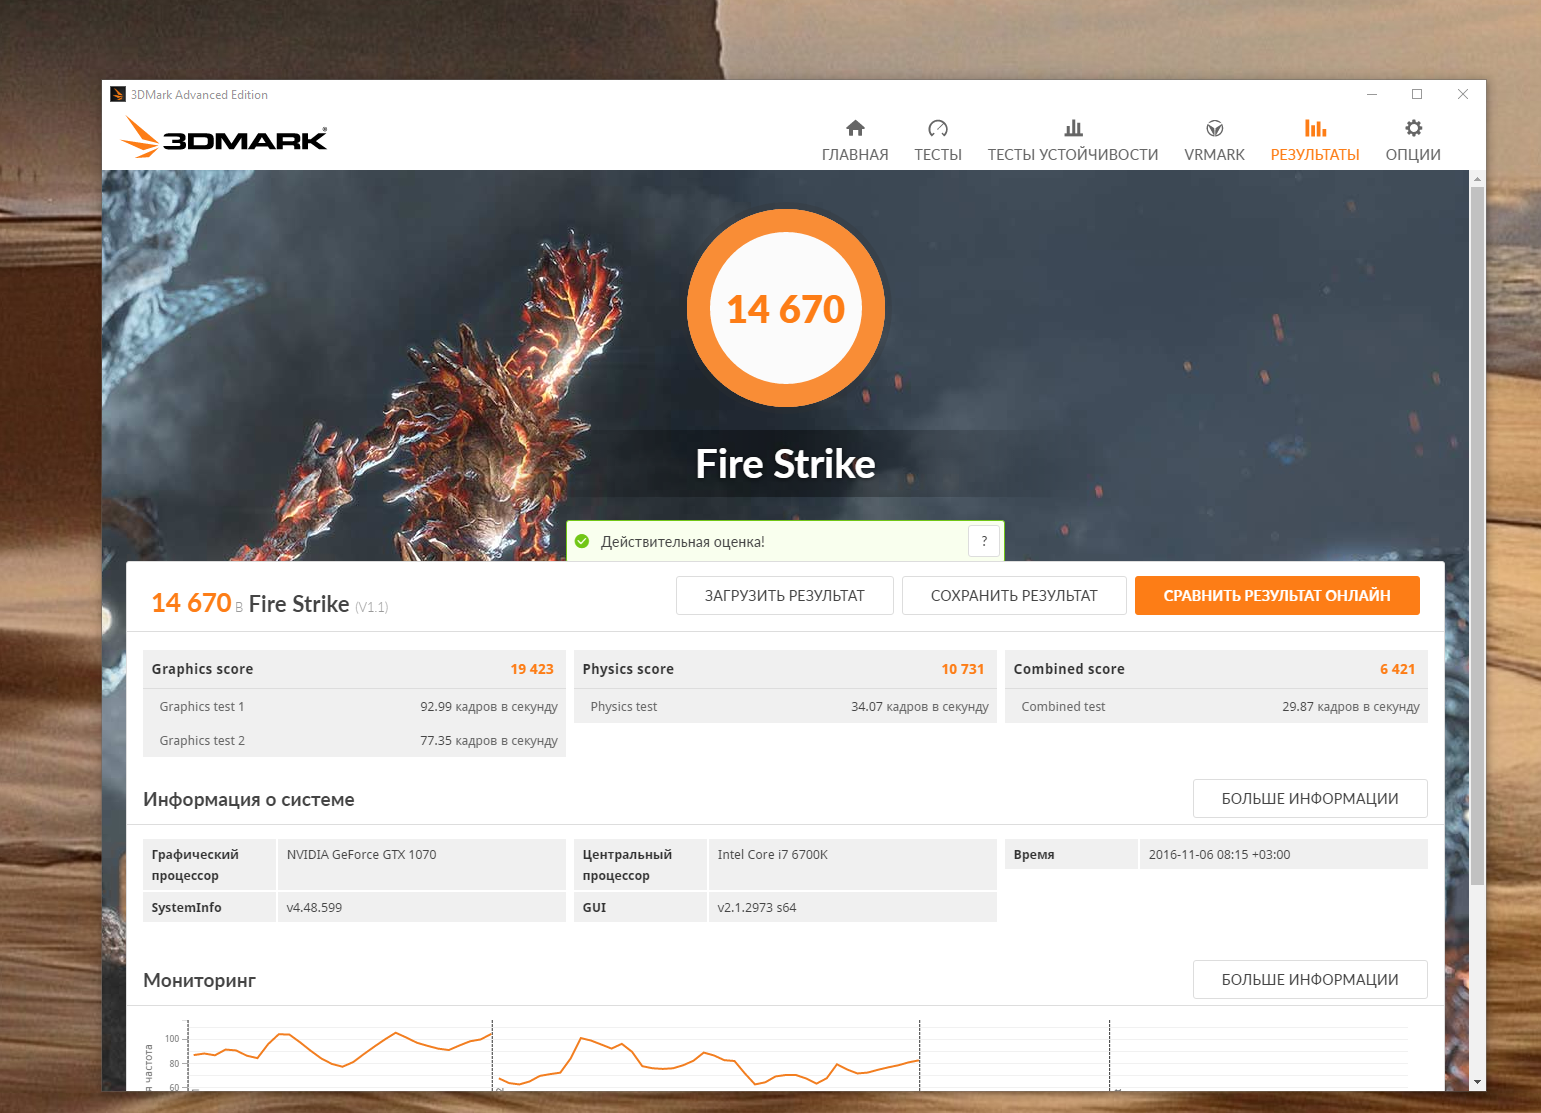Minimize the 3DMark window
Screen dimensions: 1541x1113
coord(1372,94)
